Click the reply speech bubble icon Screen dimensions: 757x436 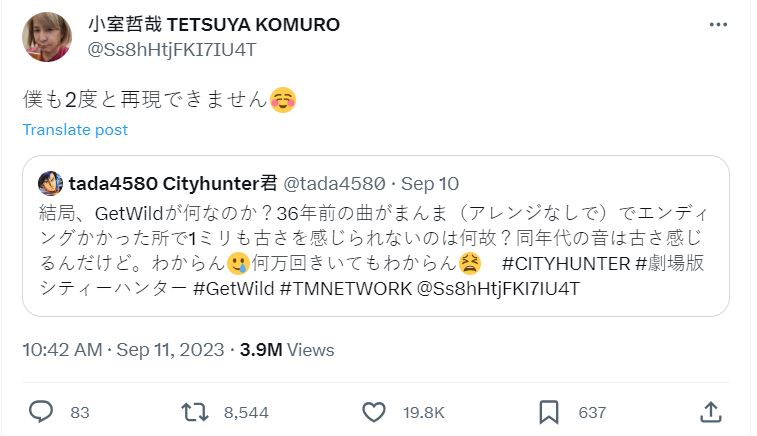(x=40, y=411)
